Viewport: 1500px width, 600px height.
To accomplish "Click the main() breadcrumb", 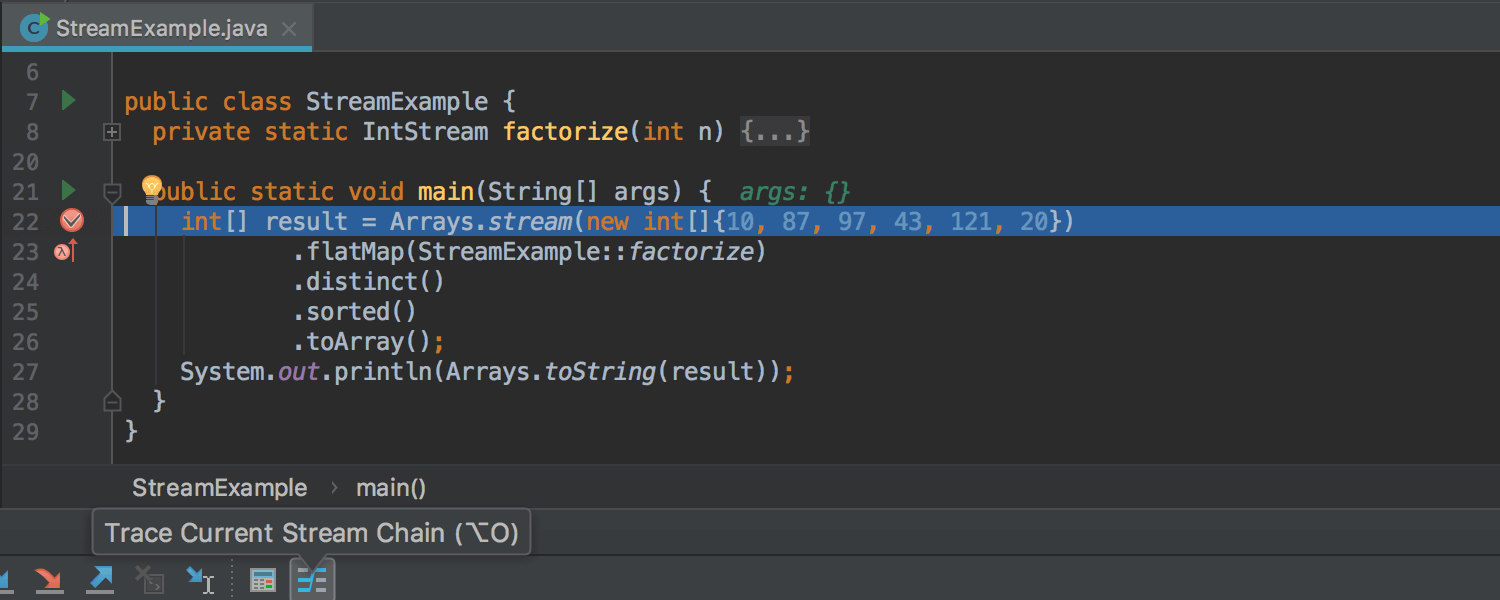I will (391, 488).
